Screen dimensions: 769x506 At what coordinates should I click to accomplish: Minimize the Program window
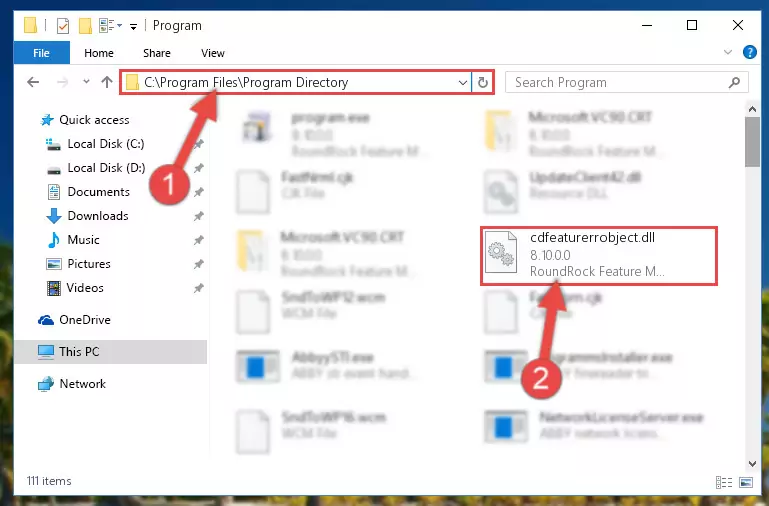click(x=647, y=25)
